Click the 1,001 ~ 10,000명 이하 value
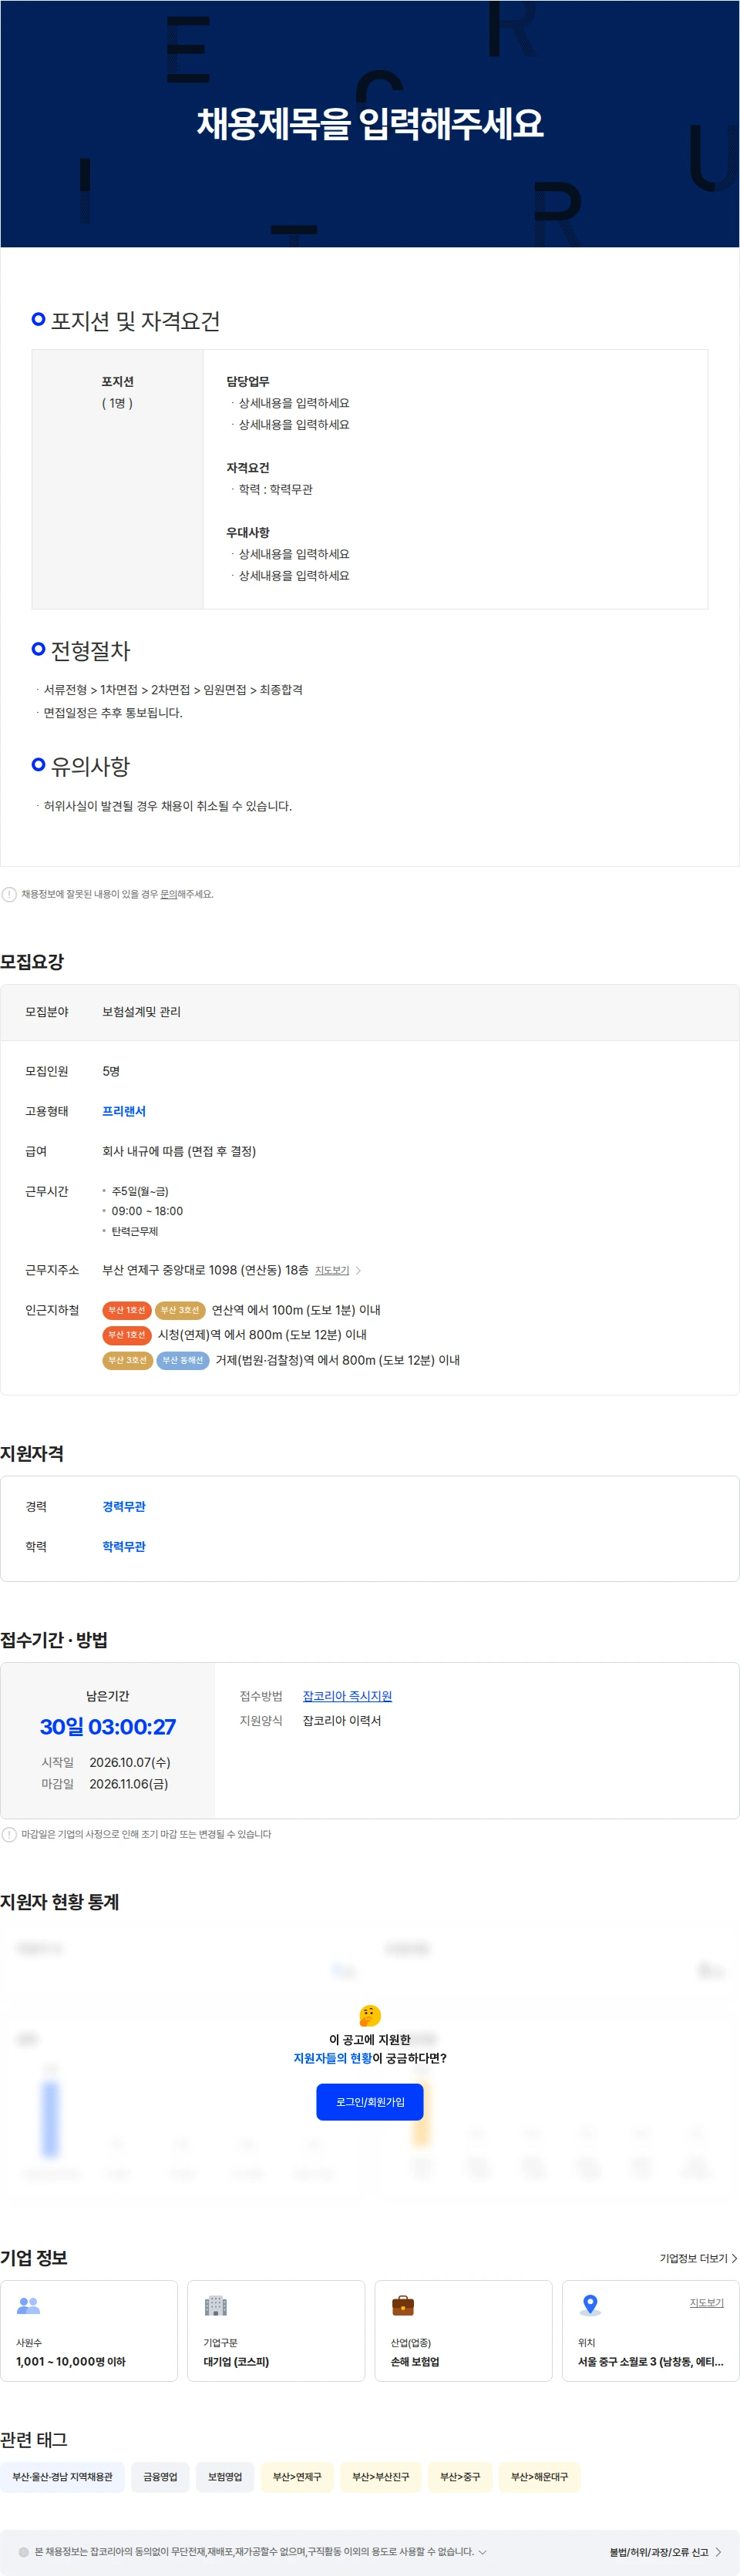This screenshot has height=2576, width=740. coord(70,2361)
